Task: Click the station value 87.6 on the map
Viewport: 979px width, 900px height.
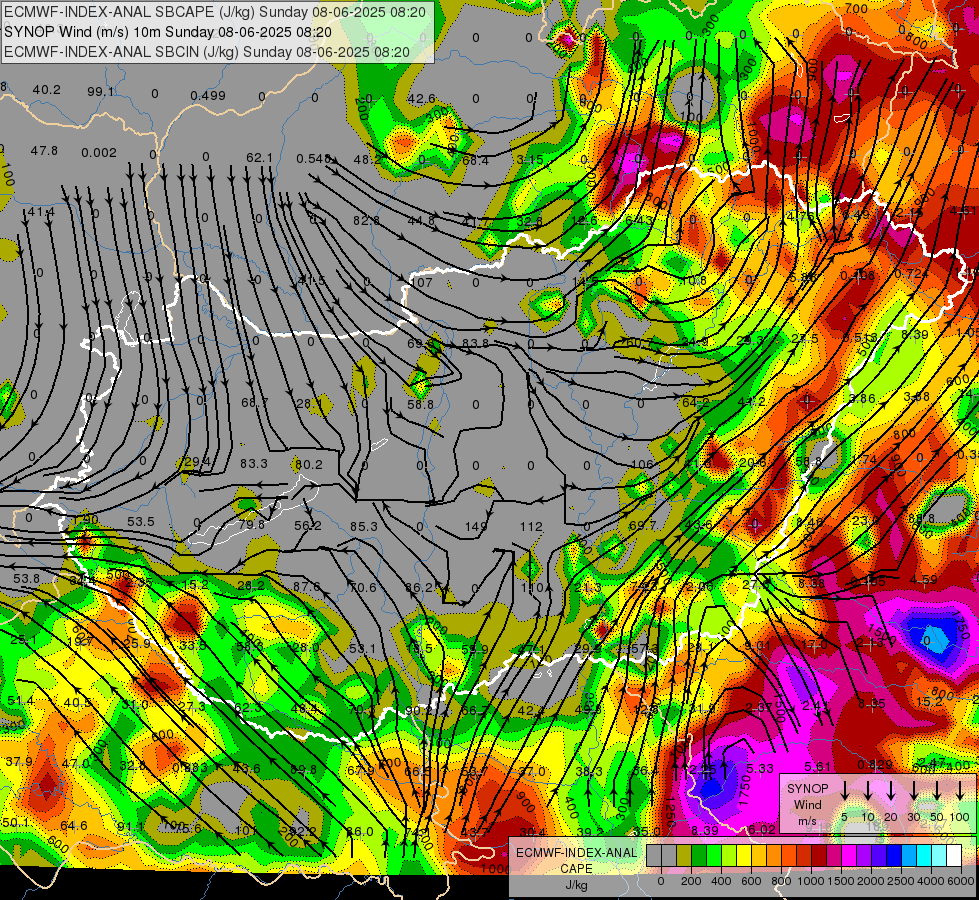Action: click(306, 586)
